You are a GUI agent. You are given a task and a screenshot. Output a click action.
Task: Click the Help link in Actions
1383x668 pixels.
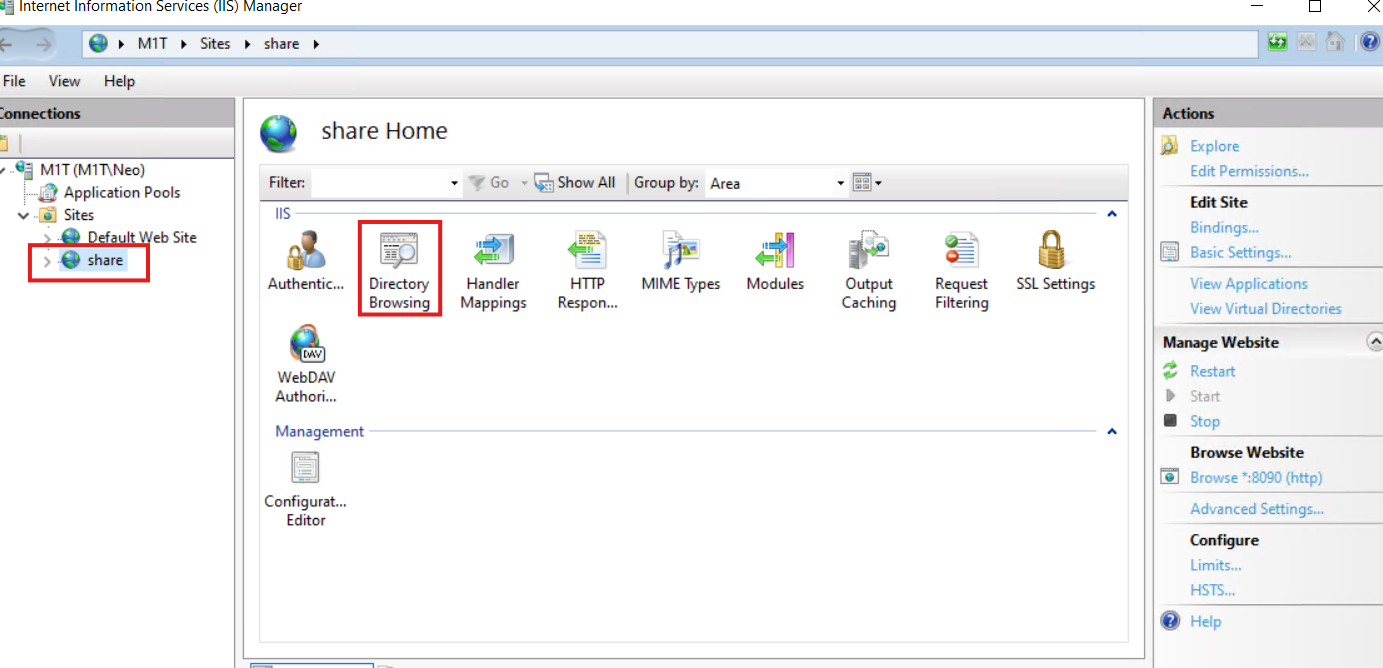(x=1205, y=621)
